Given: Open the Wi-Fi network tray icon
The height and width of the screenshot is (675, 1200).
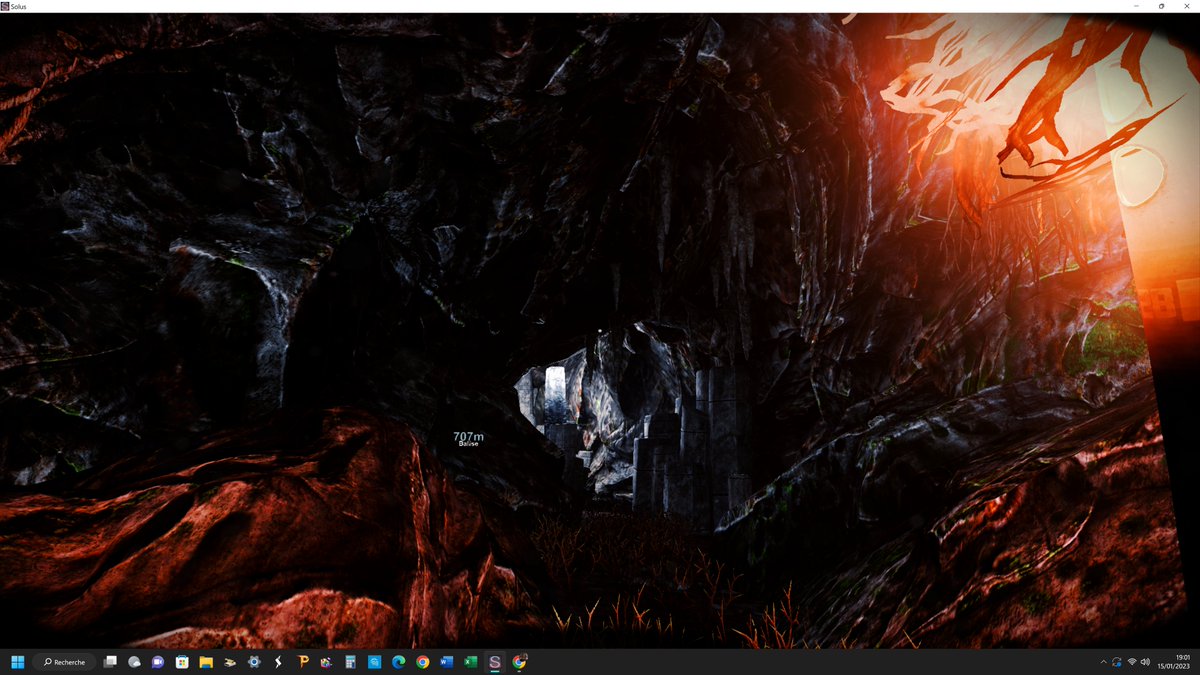Looking at the screenshot, I should [1131, 662].
